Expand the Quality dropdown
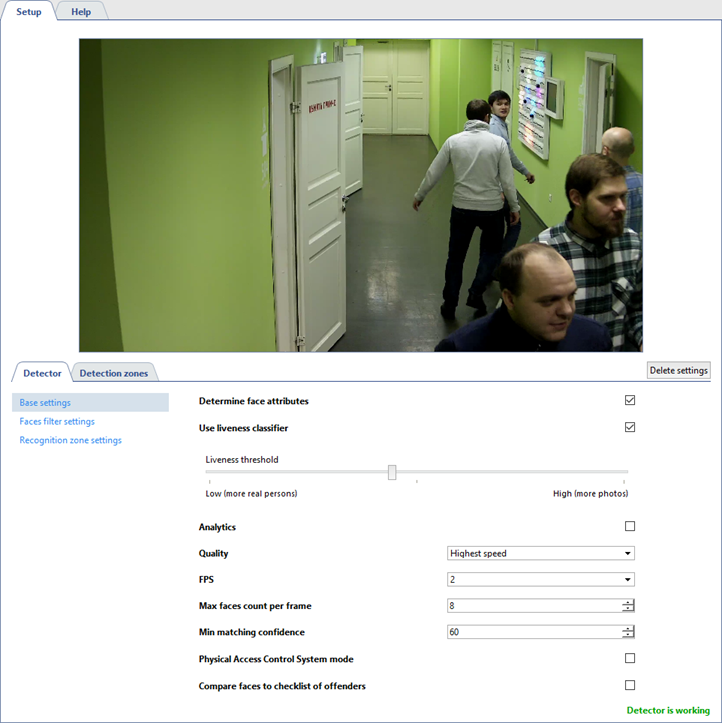This screenshot has height=723, width=722. (540, 553)
